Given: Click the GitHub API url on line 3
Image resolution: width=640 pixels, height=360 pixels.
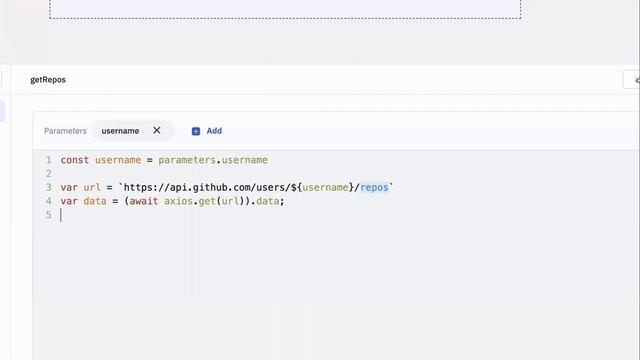Looking at the screenshot, I should pyautogui.click(x=256, y=187).
